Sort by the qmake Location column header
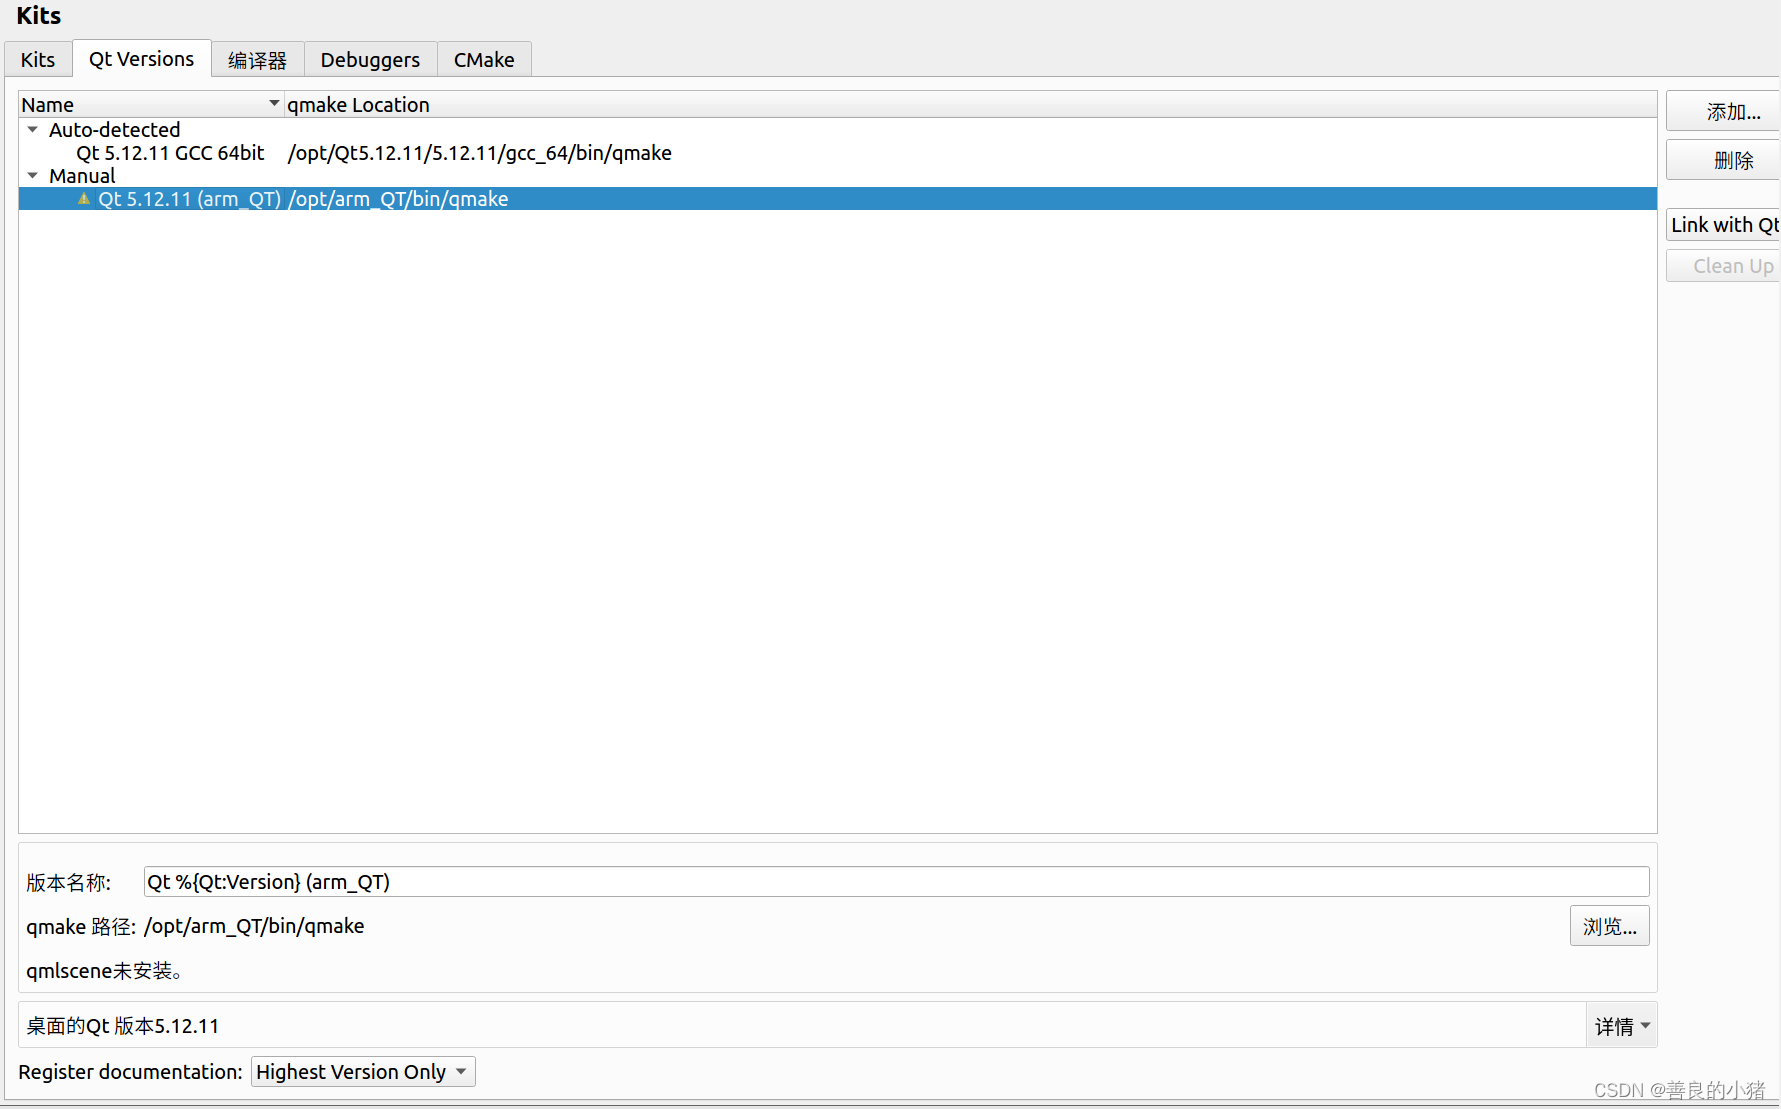 coord(970,105)
